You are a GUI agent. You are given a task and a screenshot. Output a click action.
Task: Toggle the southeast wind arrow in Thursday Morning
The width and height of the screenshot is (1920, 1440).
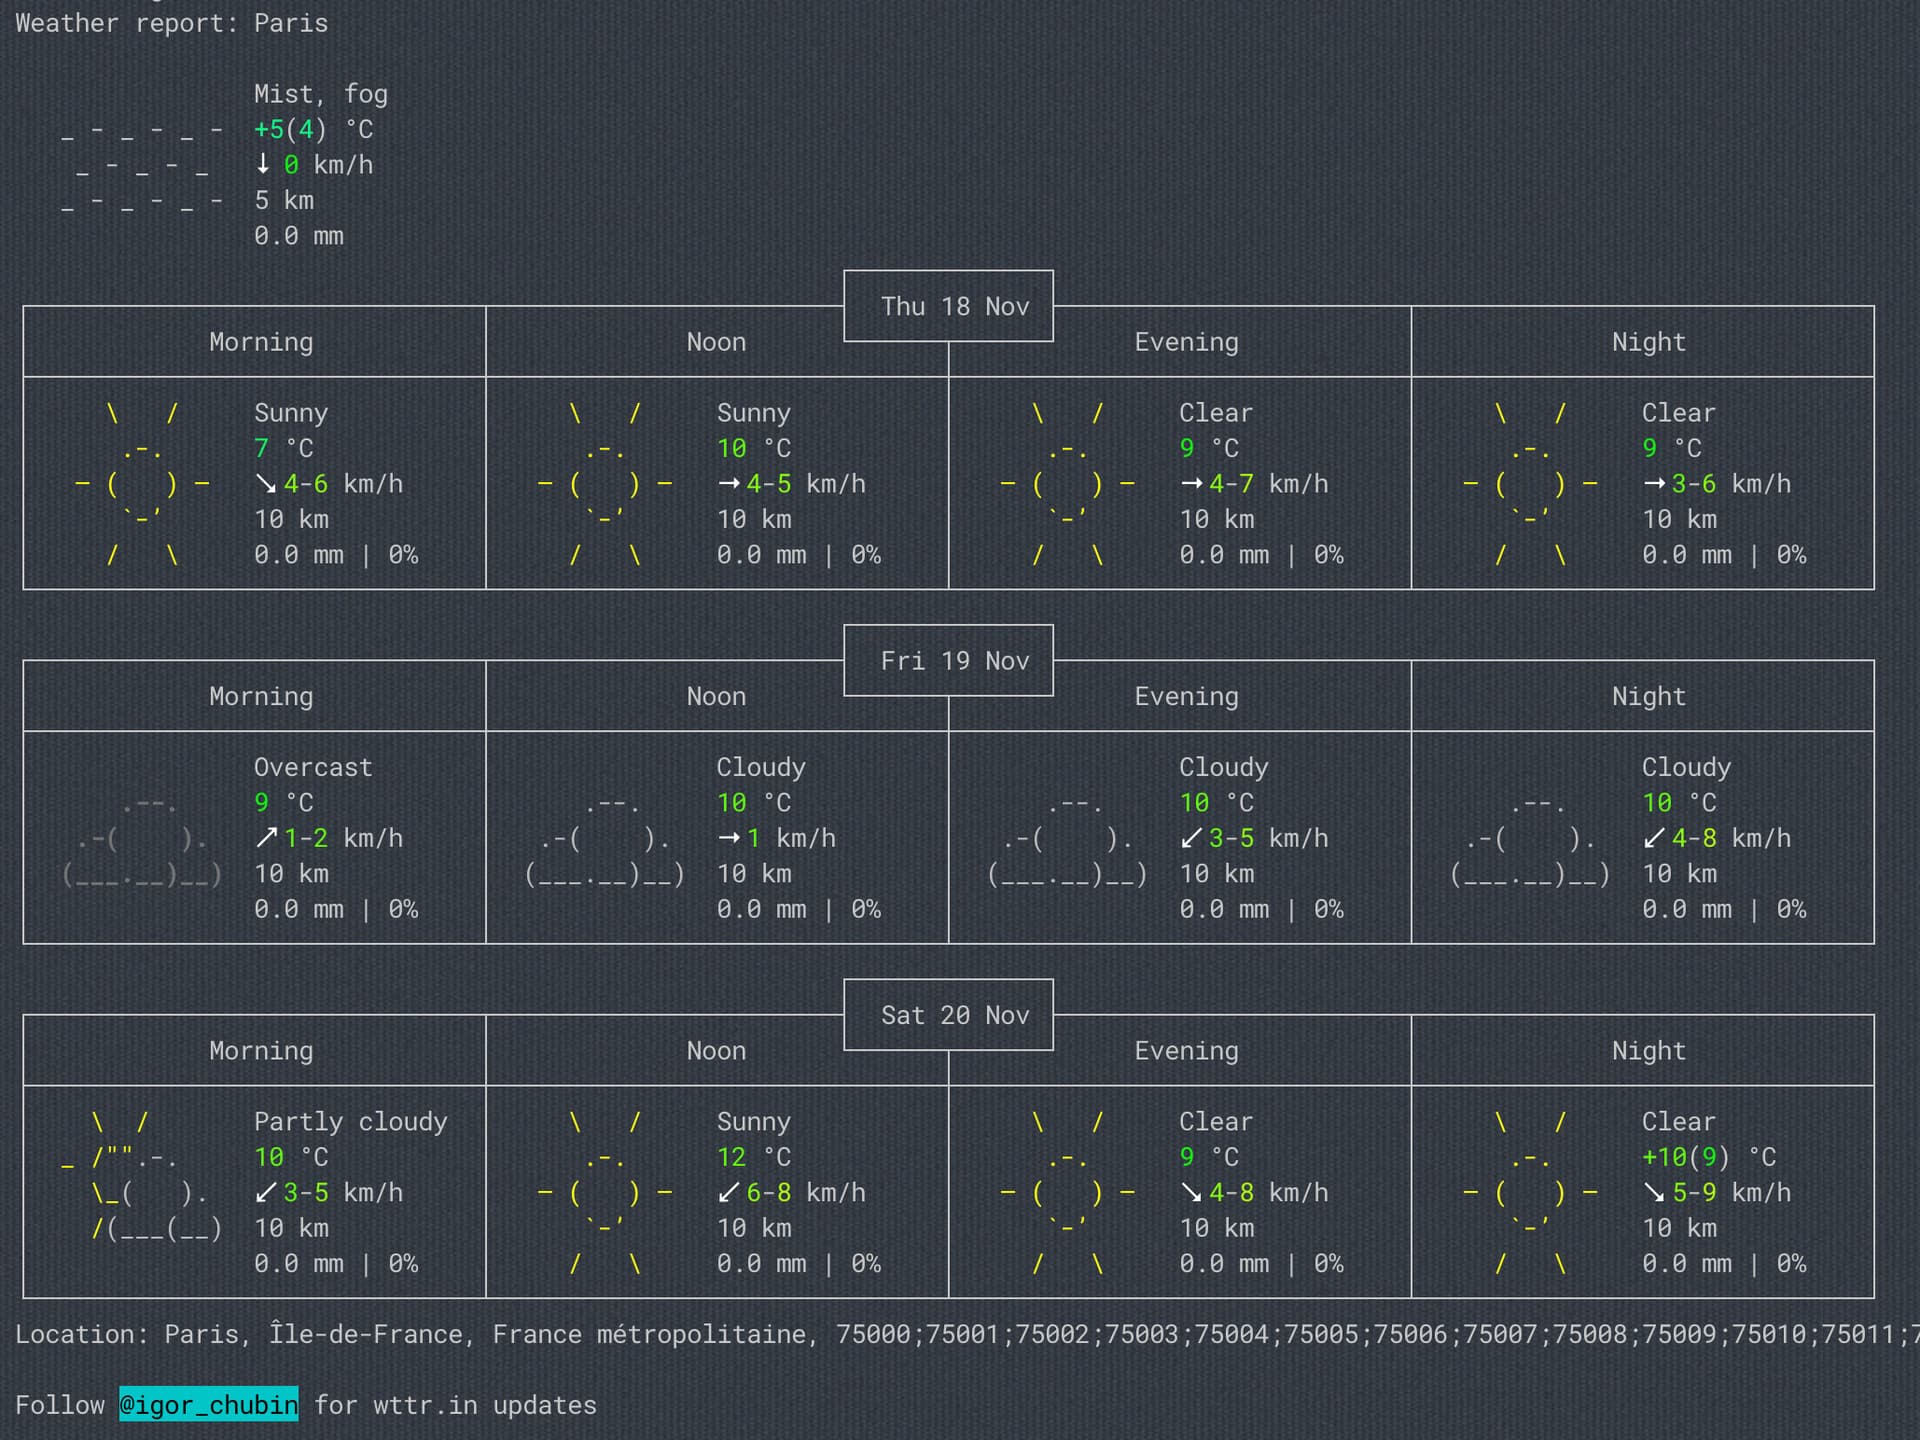pyautogui.click(x=264, y=483)
